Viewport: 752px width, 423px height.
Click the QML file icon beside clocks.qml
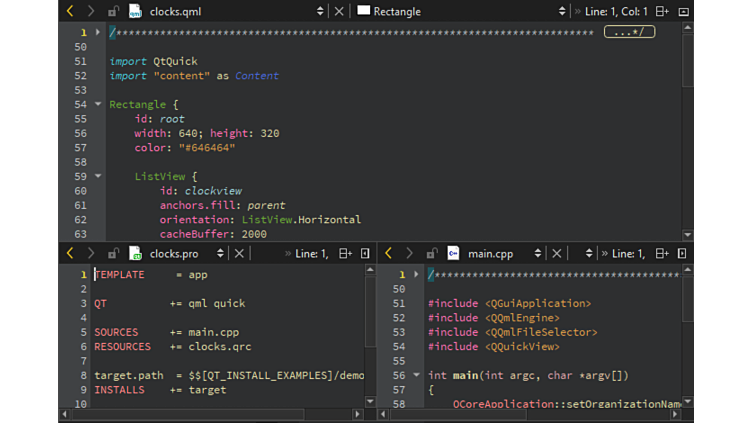coord(135,11)
